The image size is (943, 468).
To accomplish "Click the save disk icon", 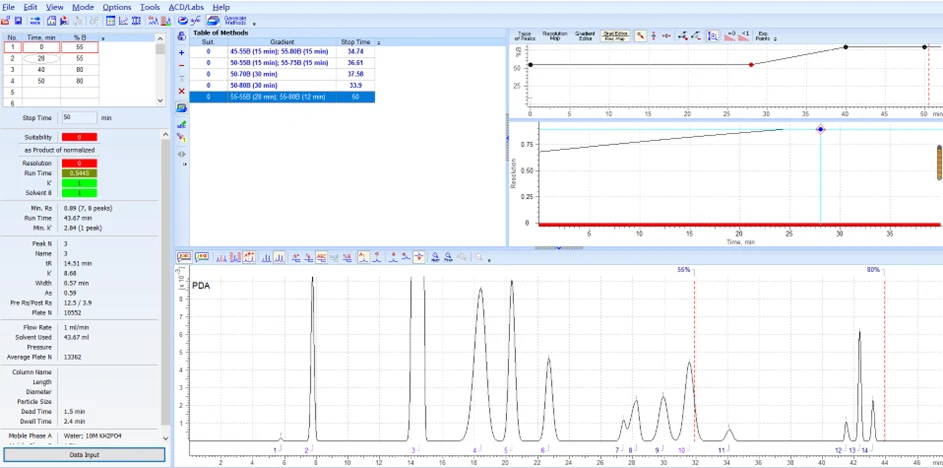I will [x=18, y=21].
